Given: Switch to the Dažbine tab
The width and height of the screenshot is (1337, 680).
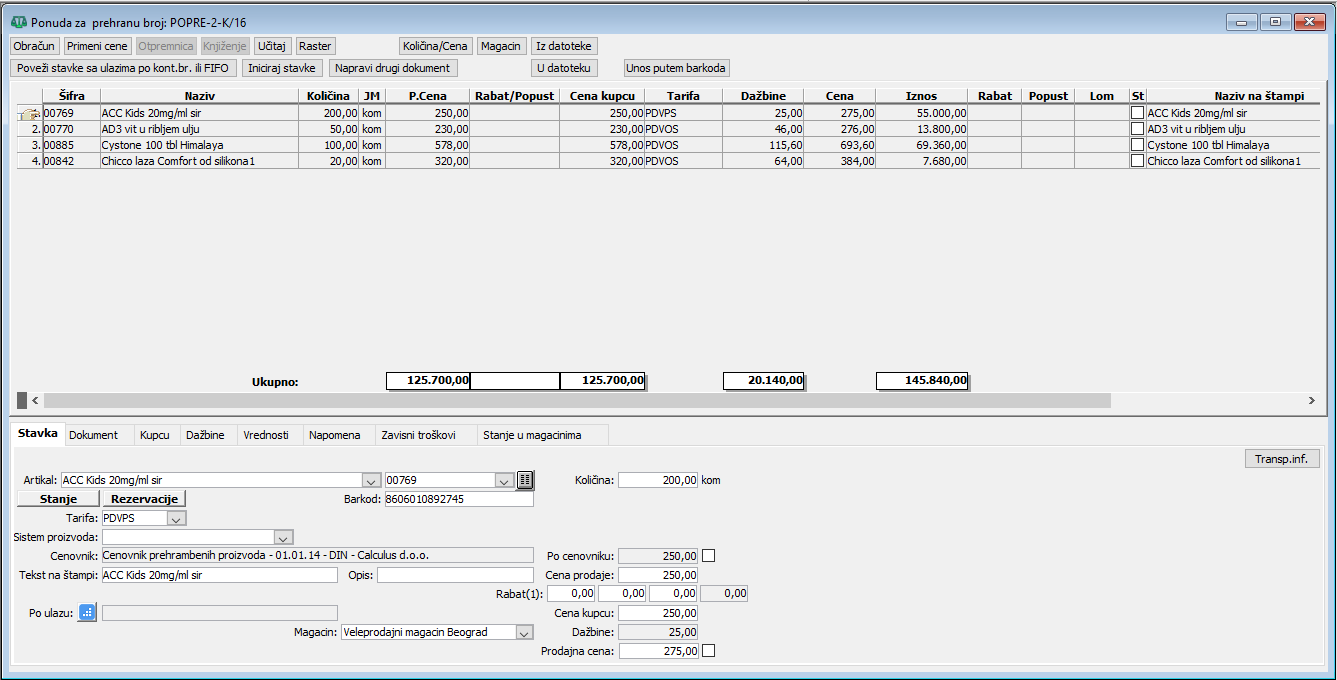Looking at the screenshot, I should point(205,435).
